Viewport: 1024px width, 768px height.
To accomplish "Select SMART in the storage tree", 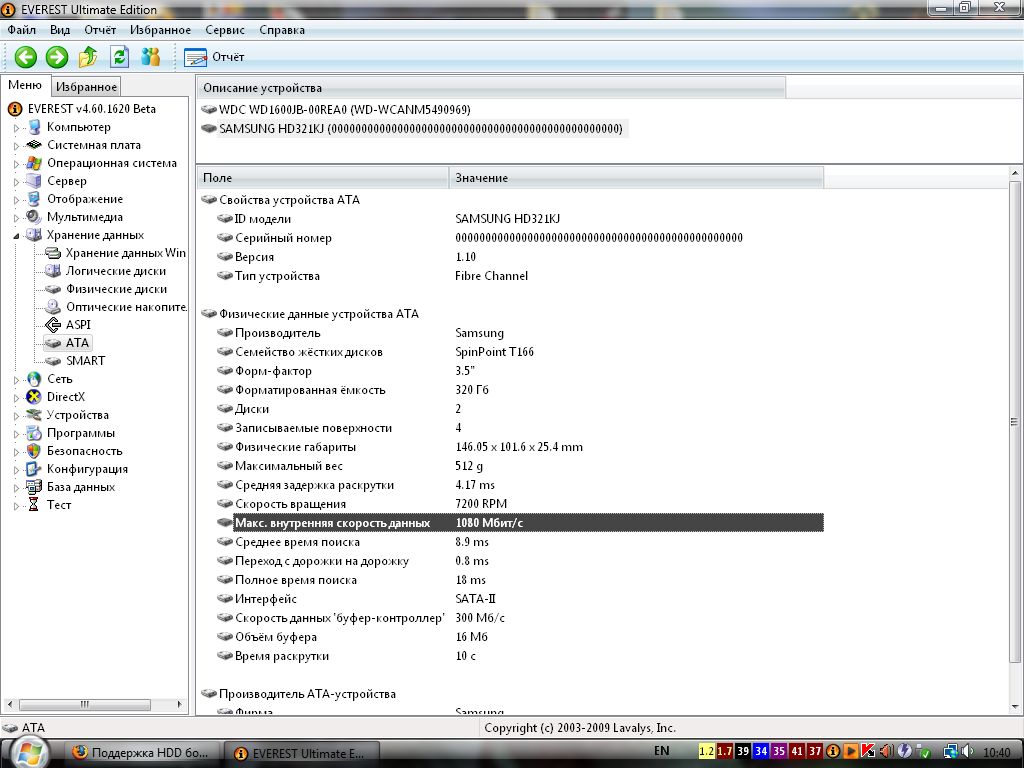I will point(85,361).
